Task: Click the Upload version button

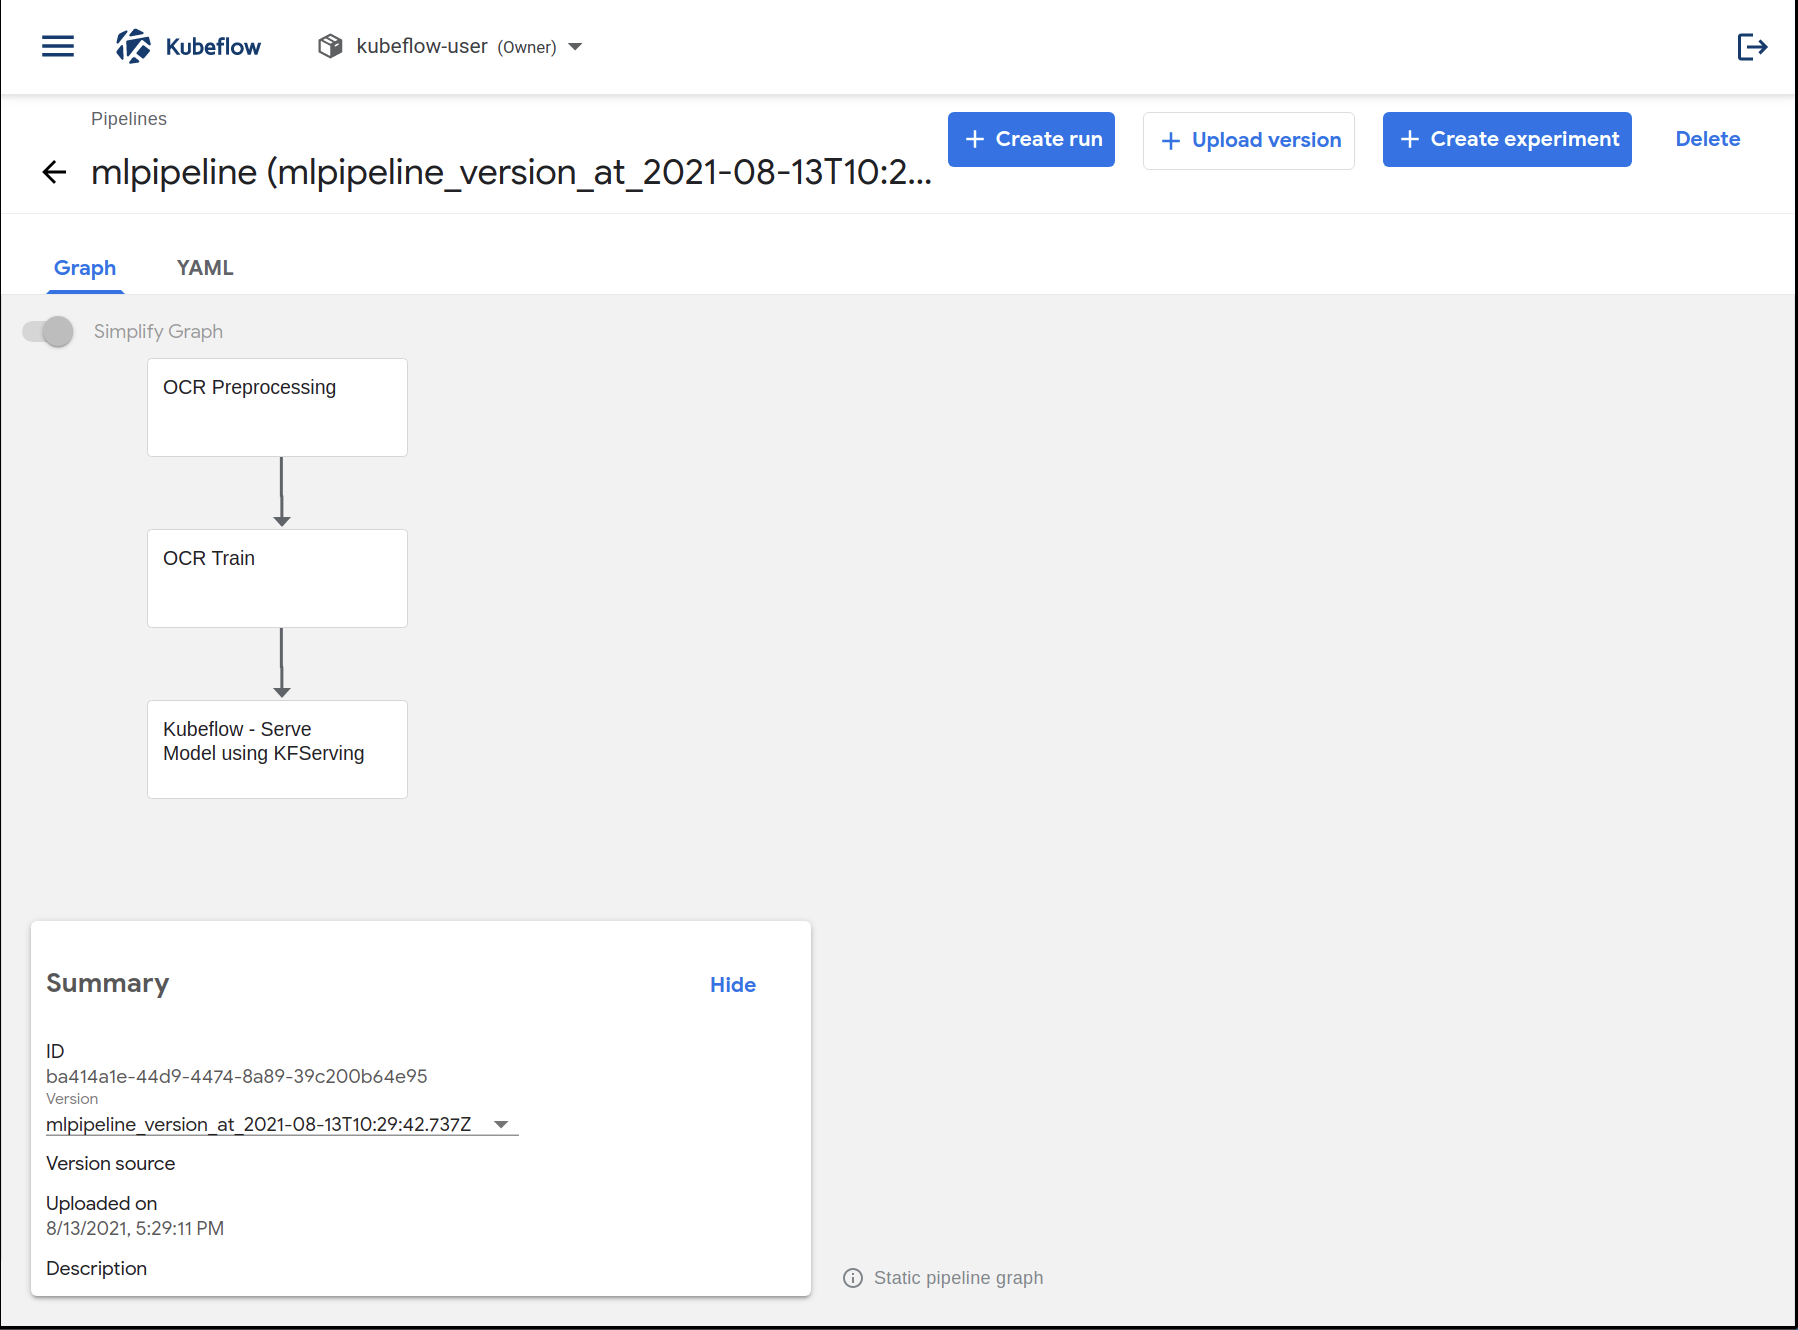Action: pos(1249,140)
